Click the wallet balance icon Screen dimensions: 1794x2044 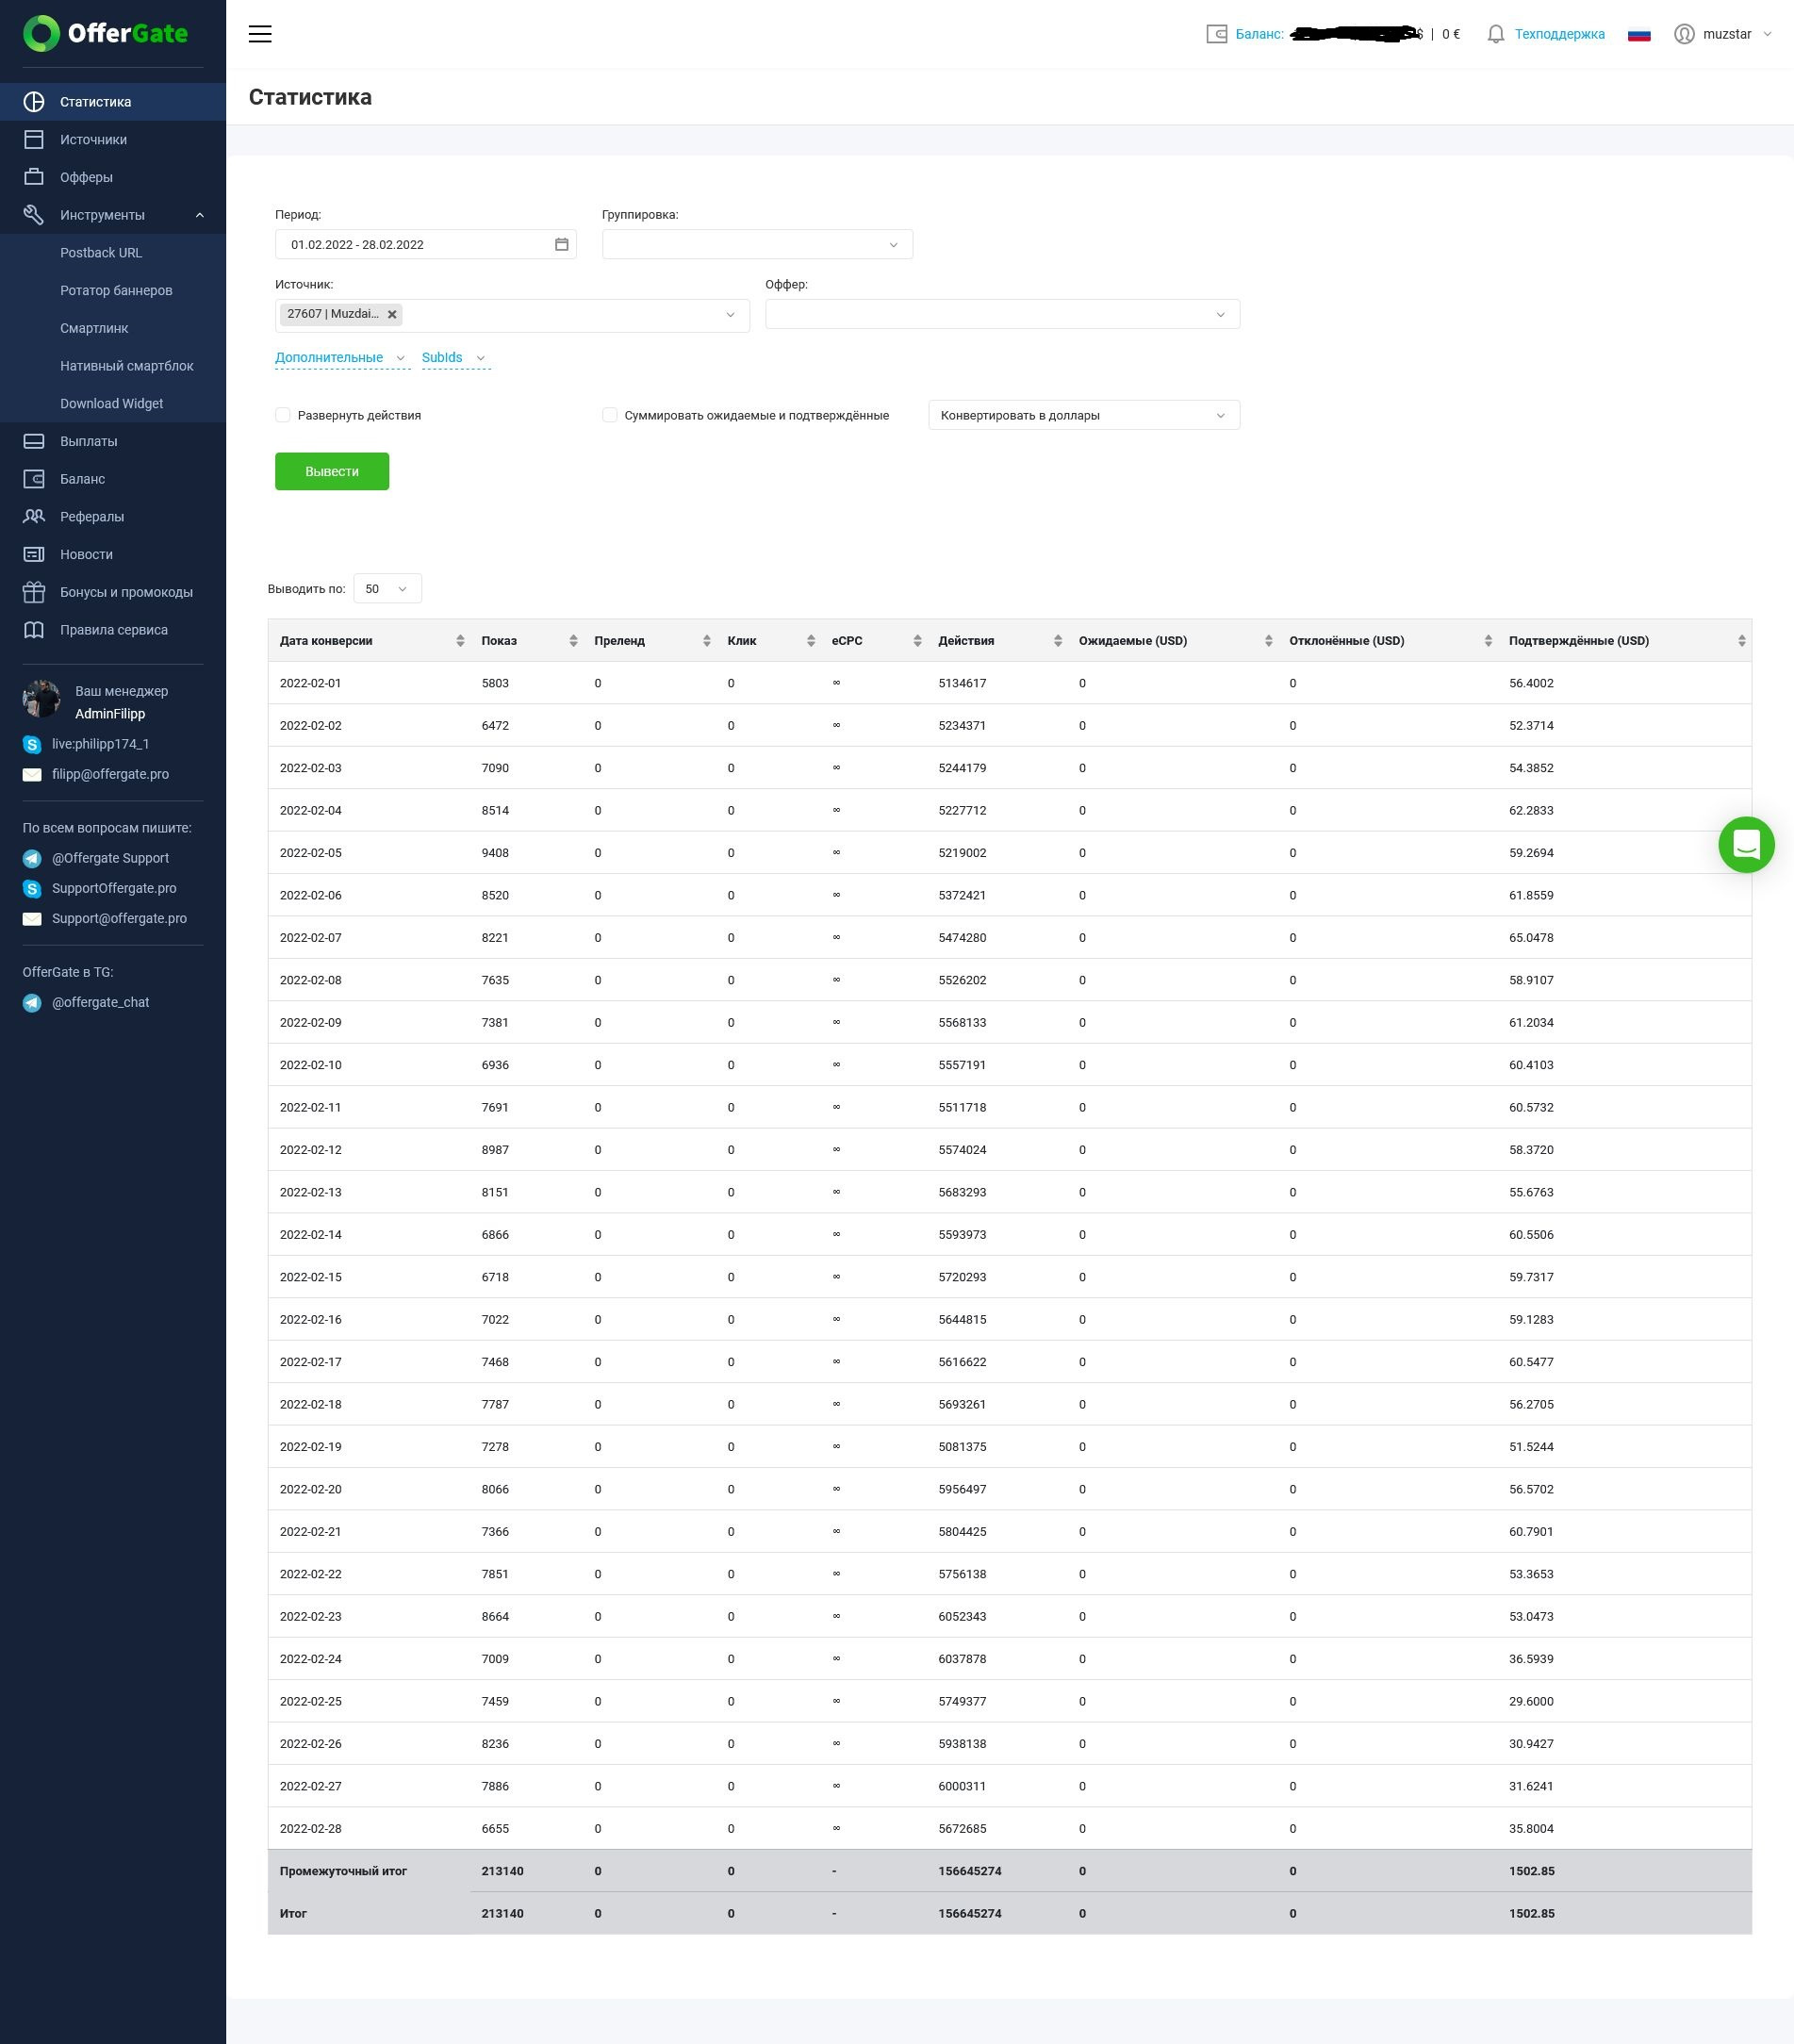(1216, 34)
